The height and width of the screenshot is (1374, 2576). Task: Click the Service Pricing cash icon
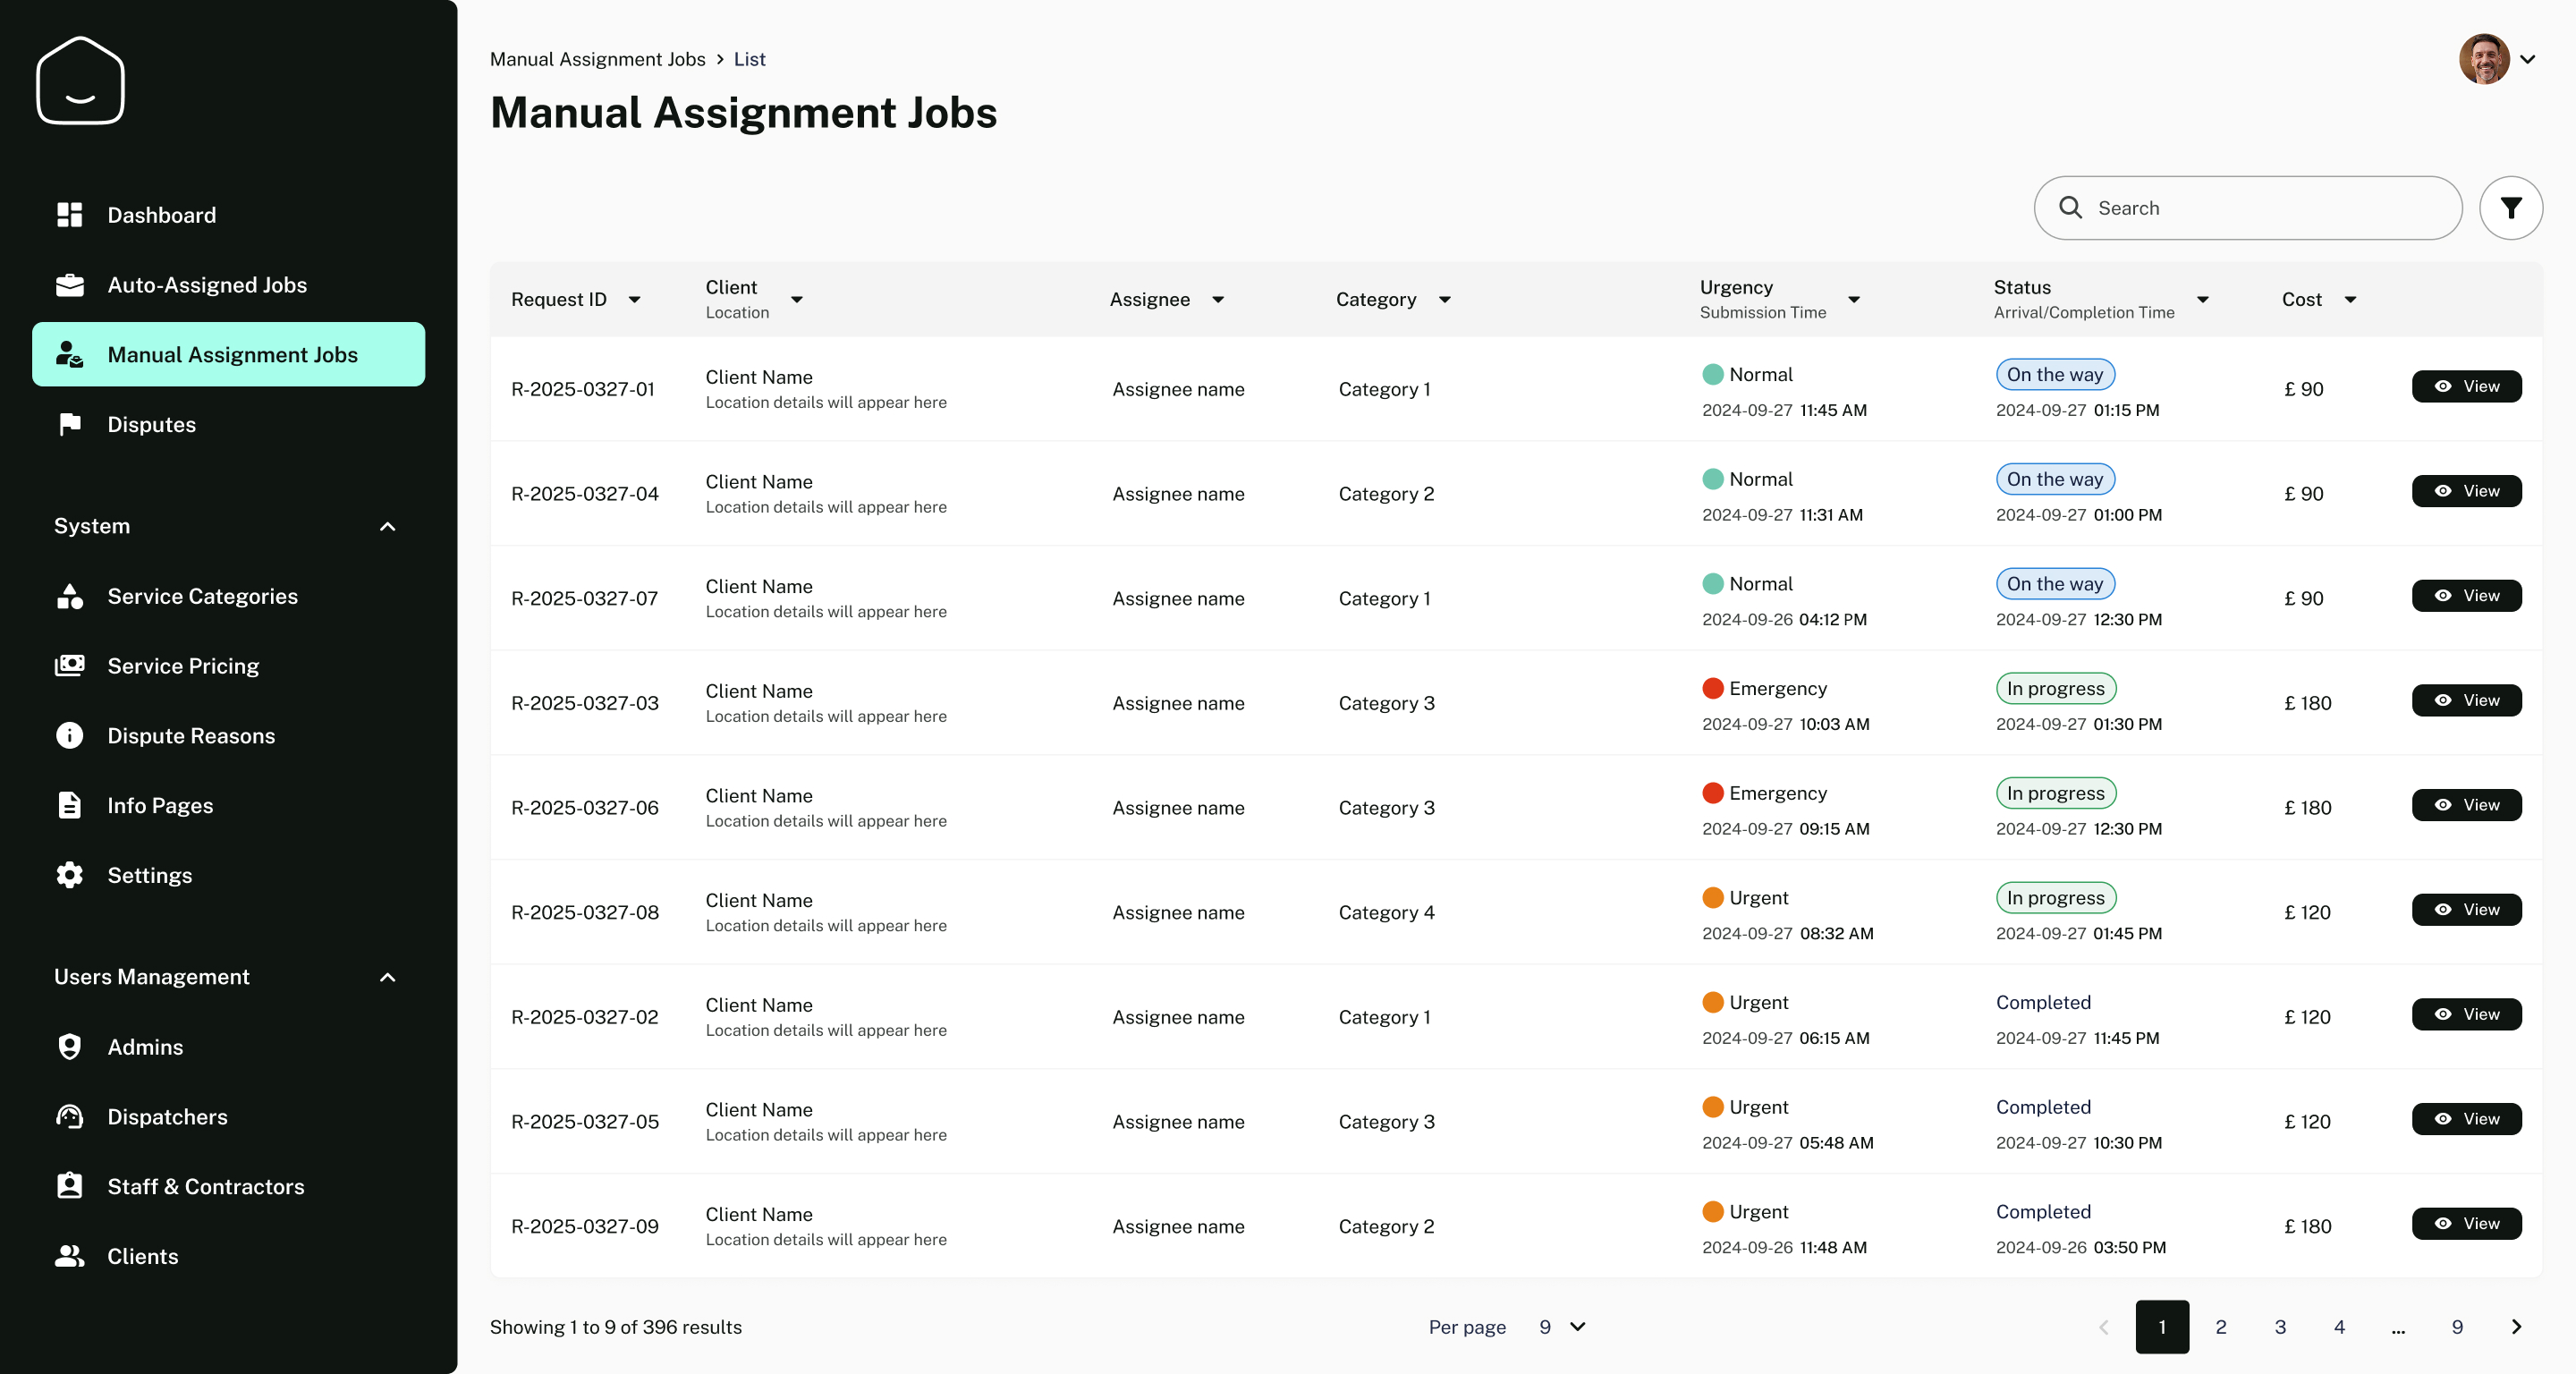pos(69,666)
